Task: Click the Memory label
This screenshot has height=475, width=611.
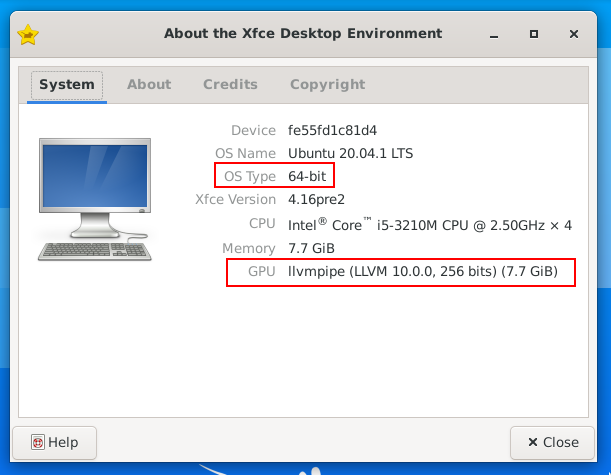Action: [x=249, y=248]
